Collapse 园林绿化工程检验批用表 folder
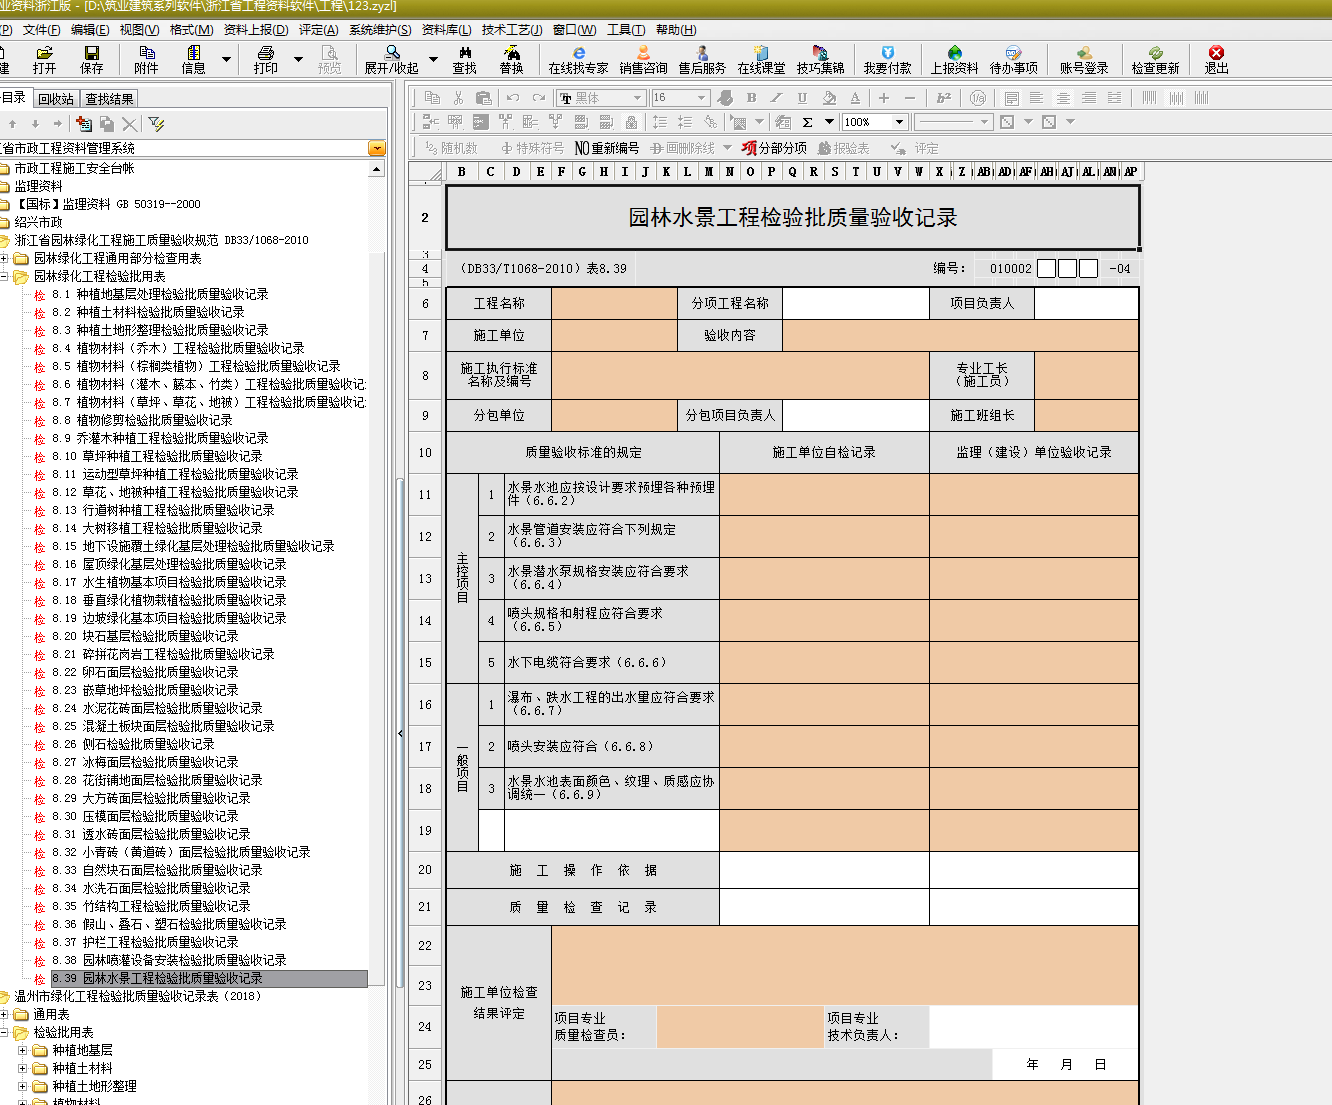The width and height of the screenshot is (1332, 1105). (5, 276)
